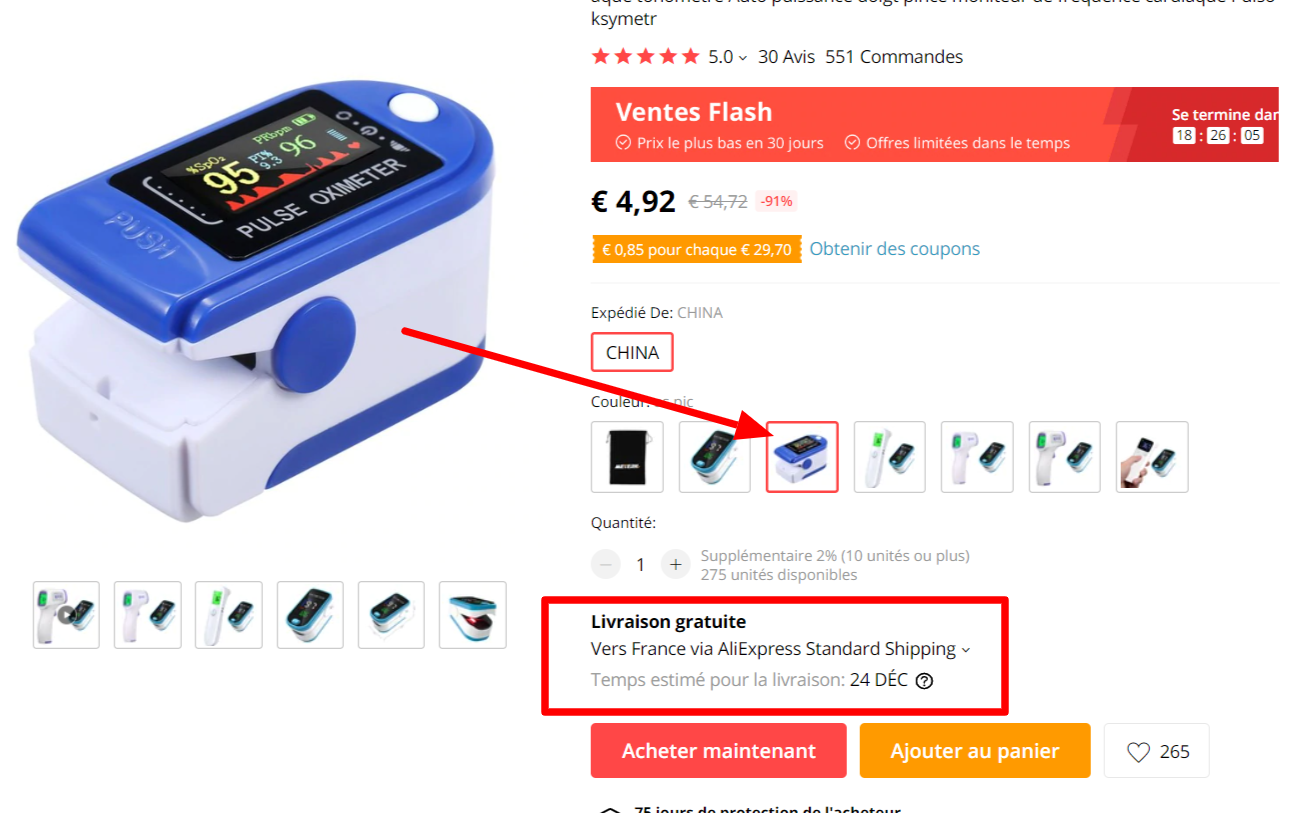This screenshot has height=813, width=1307.
Task: Open the 30 Avis reviews link
Action: pos(787,57)
